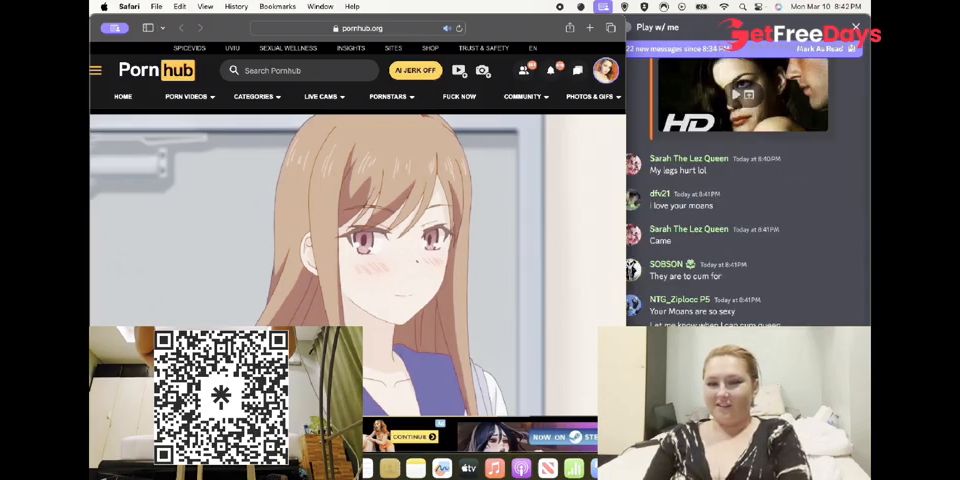
Task: Open the Trust & Safety link
Action: tap(484, 48)
